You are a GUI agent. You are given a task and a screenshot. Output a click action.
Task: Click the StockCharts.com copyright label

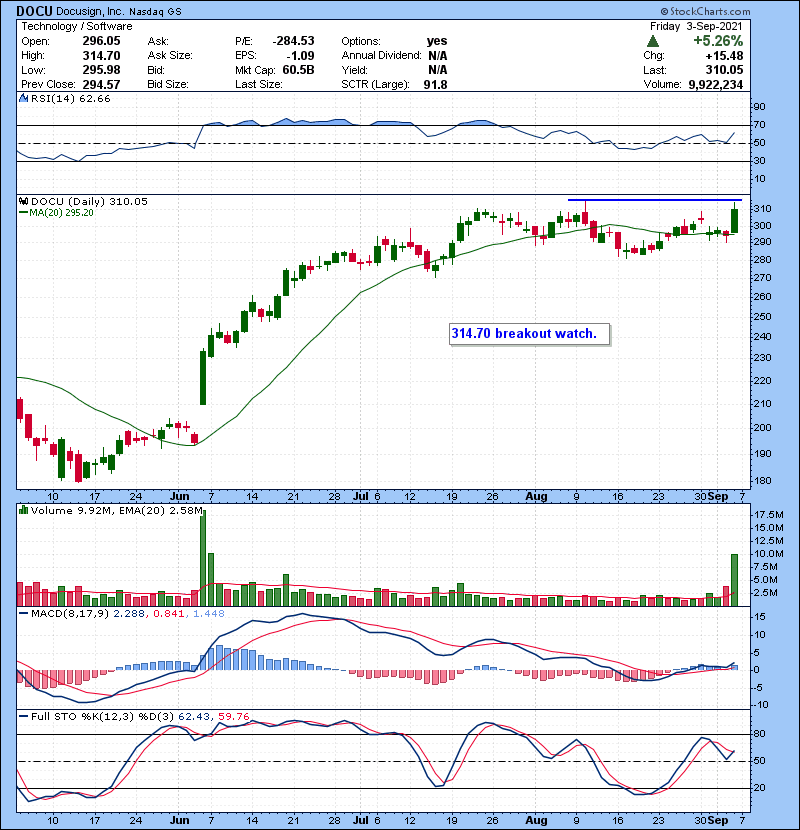(705, 11)
